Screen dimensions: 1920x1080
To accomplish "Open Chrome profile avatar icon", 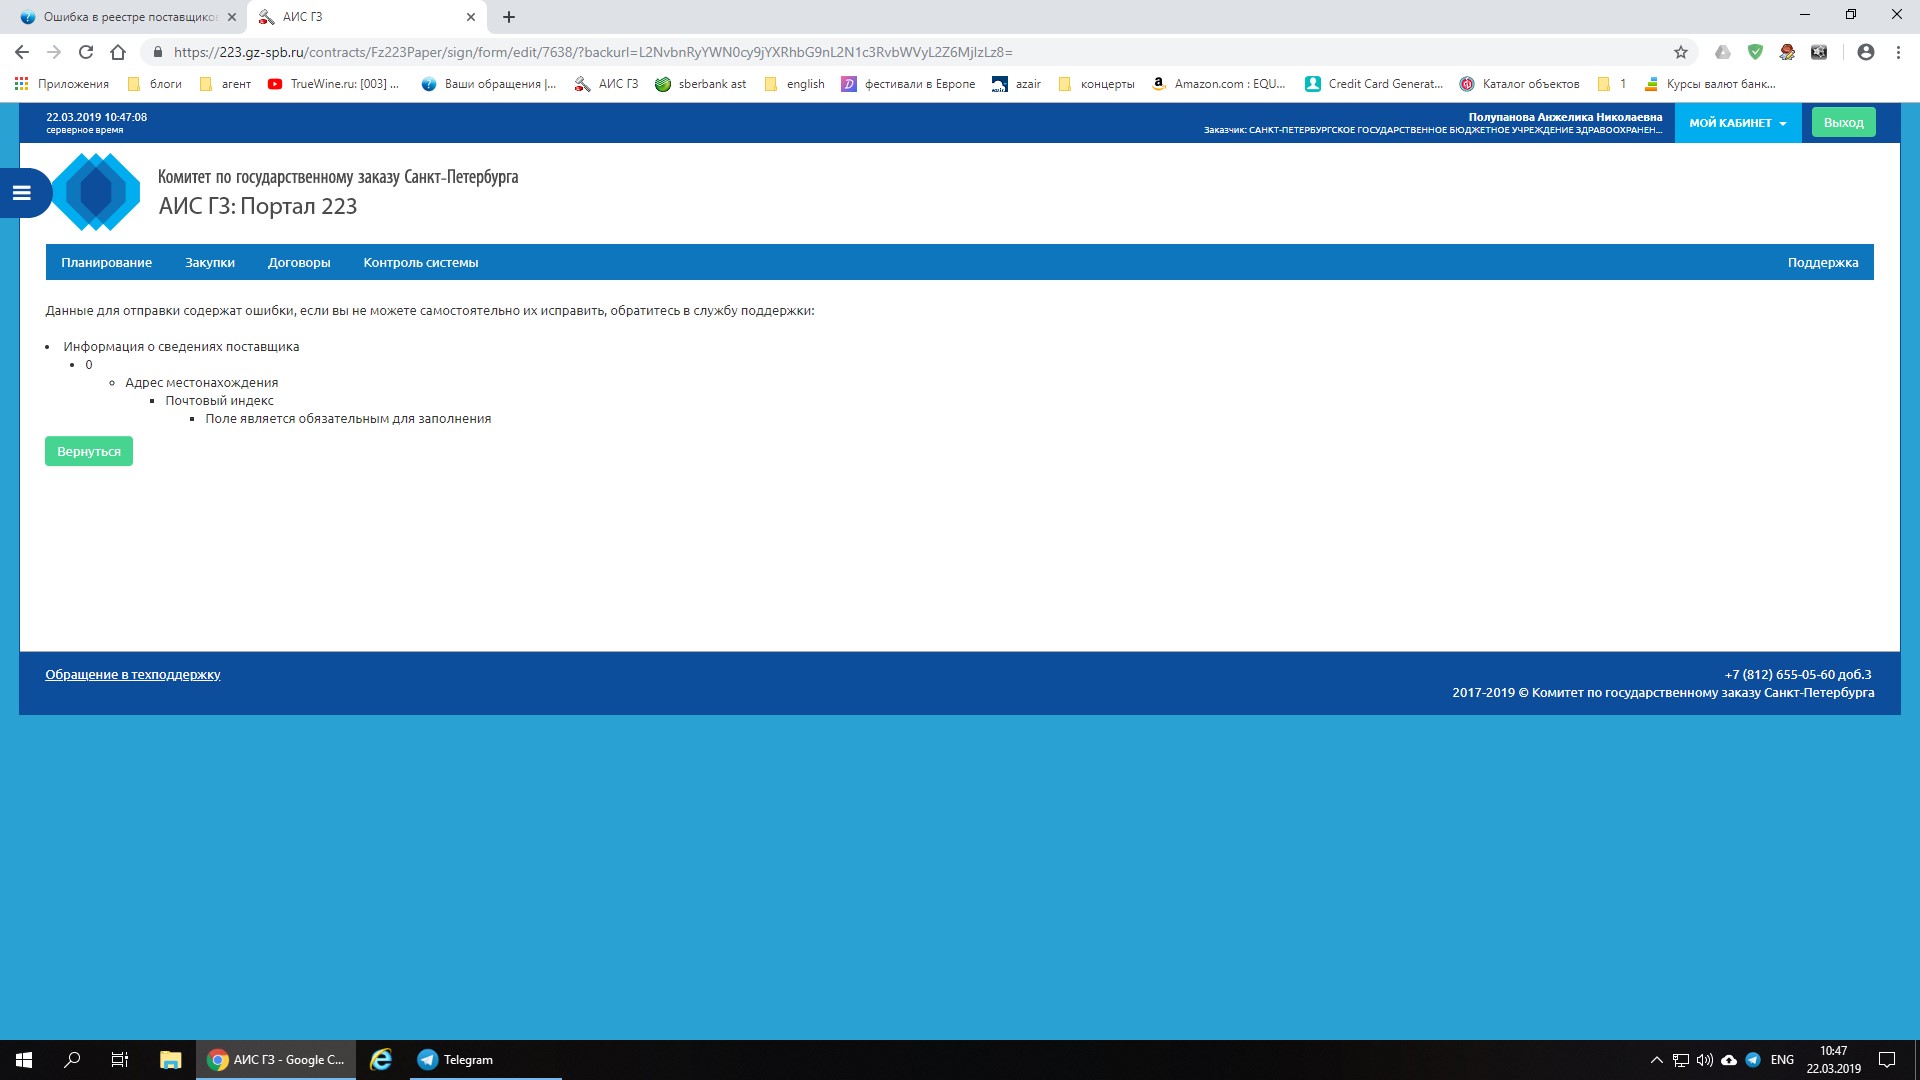I will tap(1865, 52).
